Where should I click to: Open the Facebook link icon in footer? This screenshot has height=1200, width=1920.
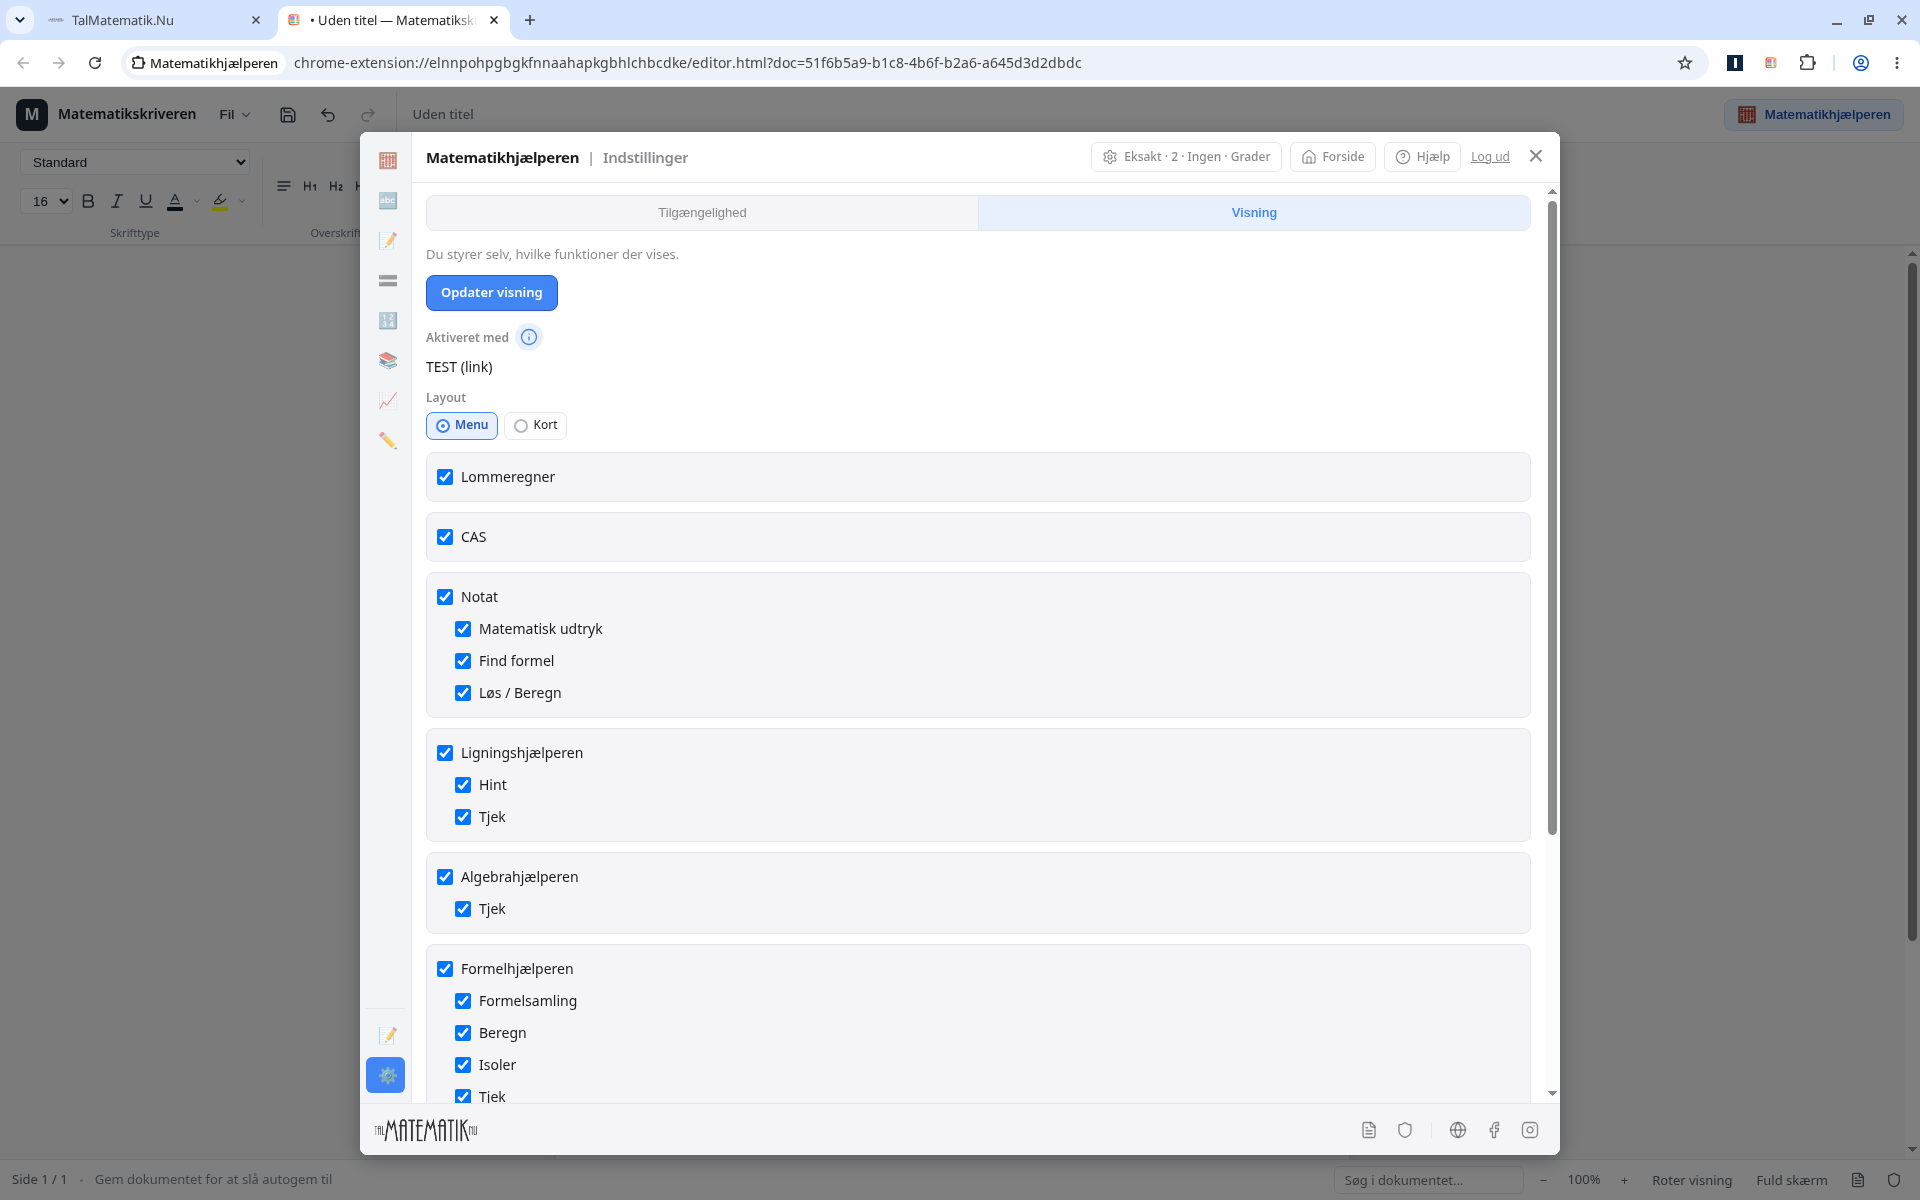[x=1494, y=1130]
